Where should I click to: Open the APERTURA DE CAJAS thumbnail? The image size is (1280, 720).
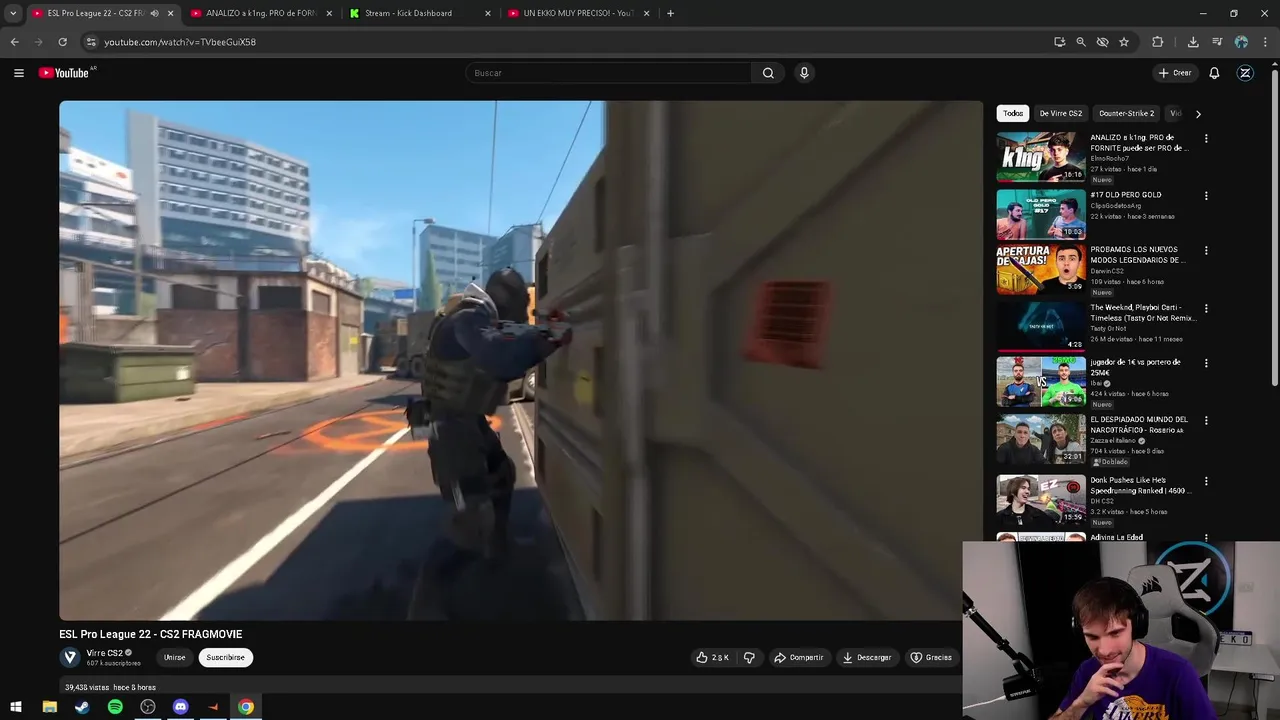pos(1041,269)
